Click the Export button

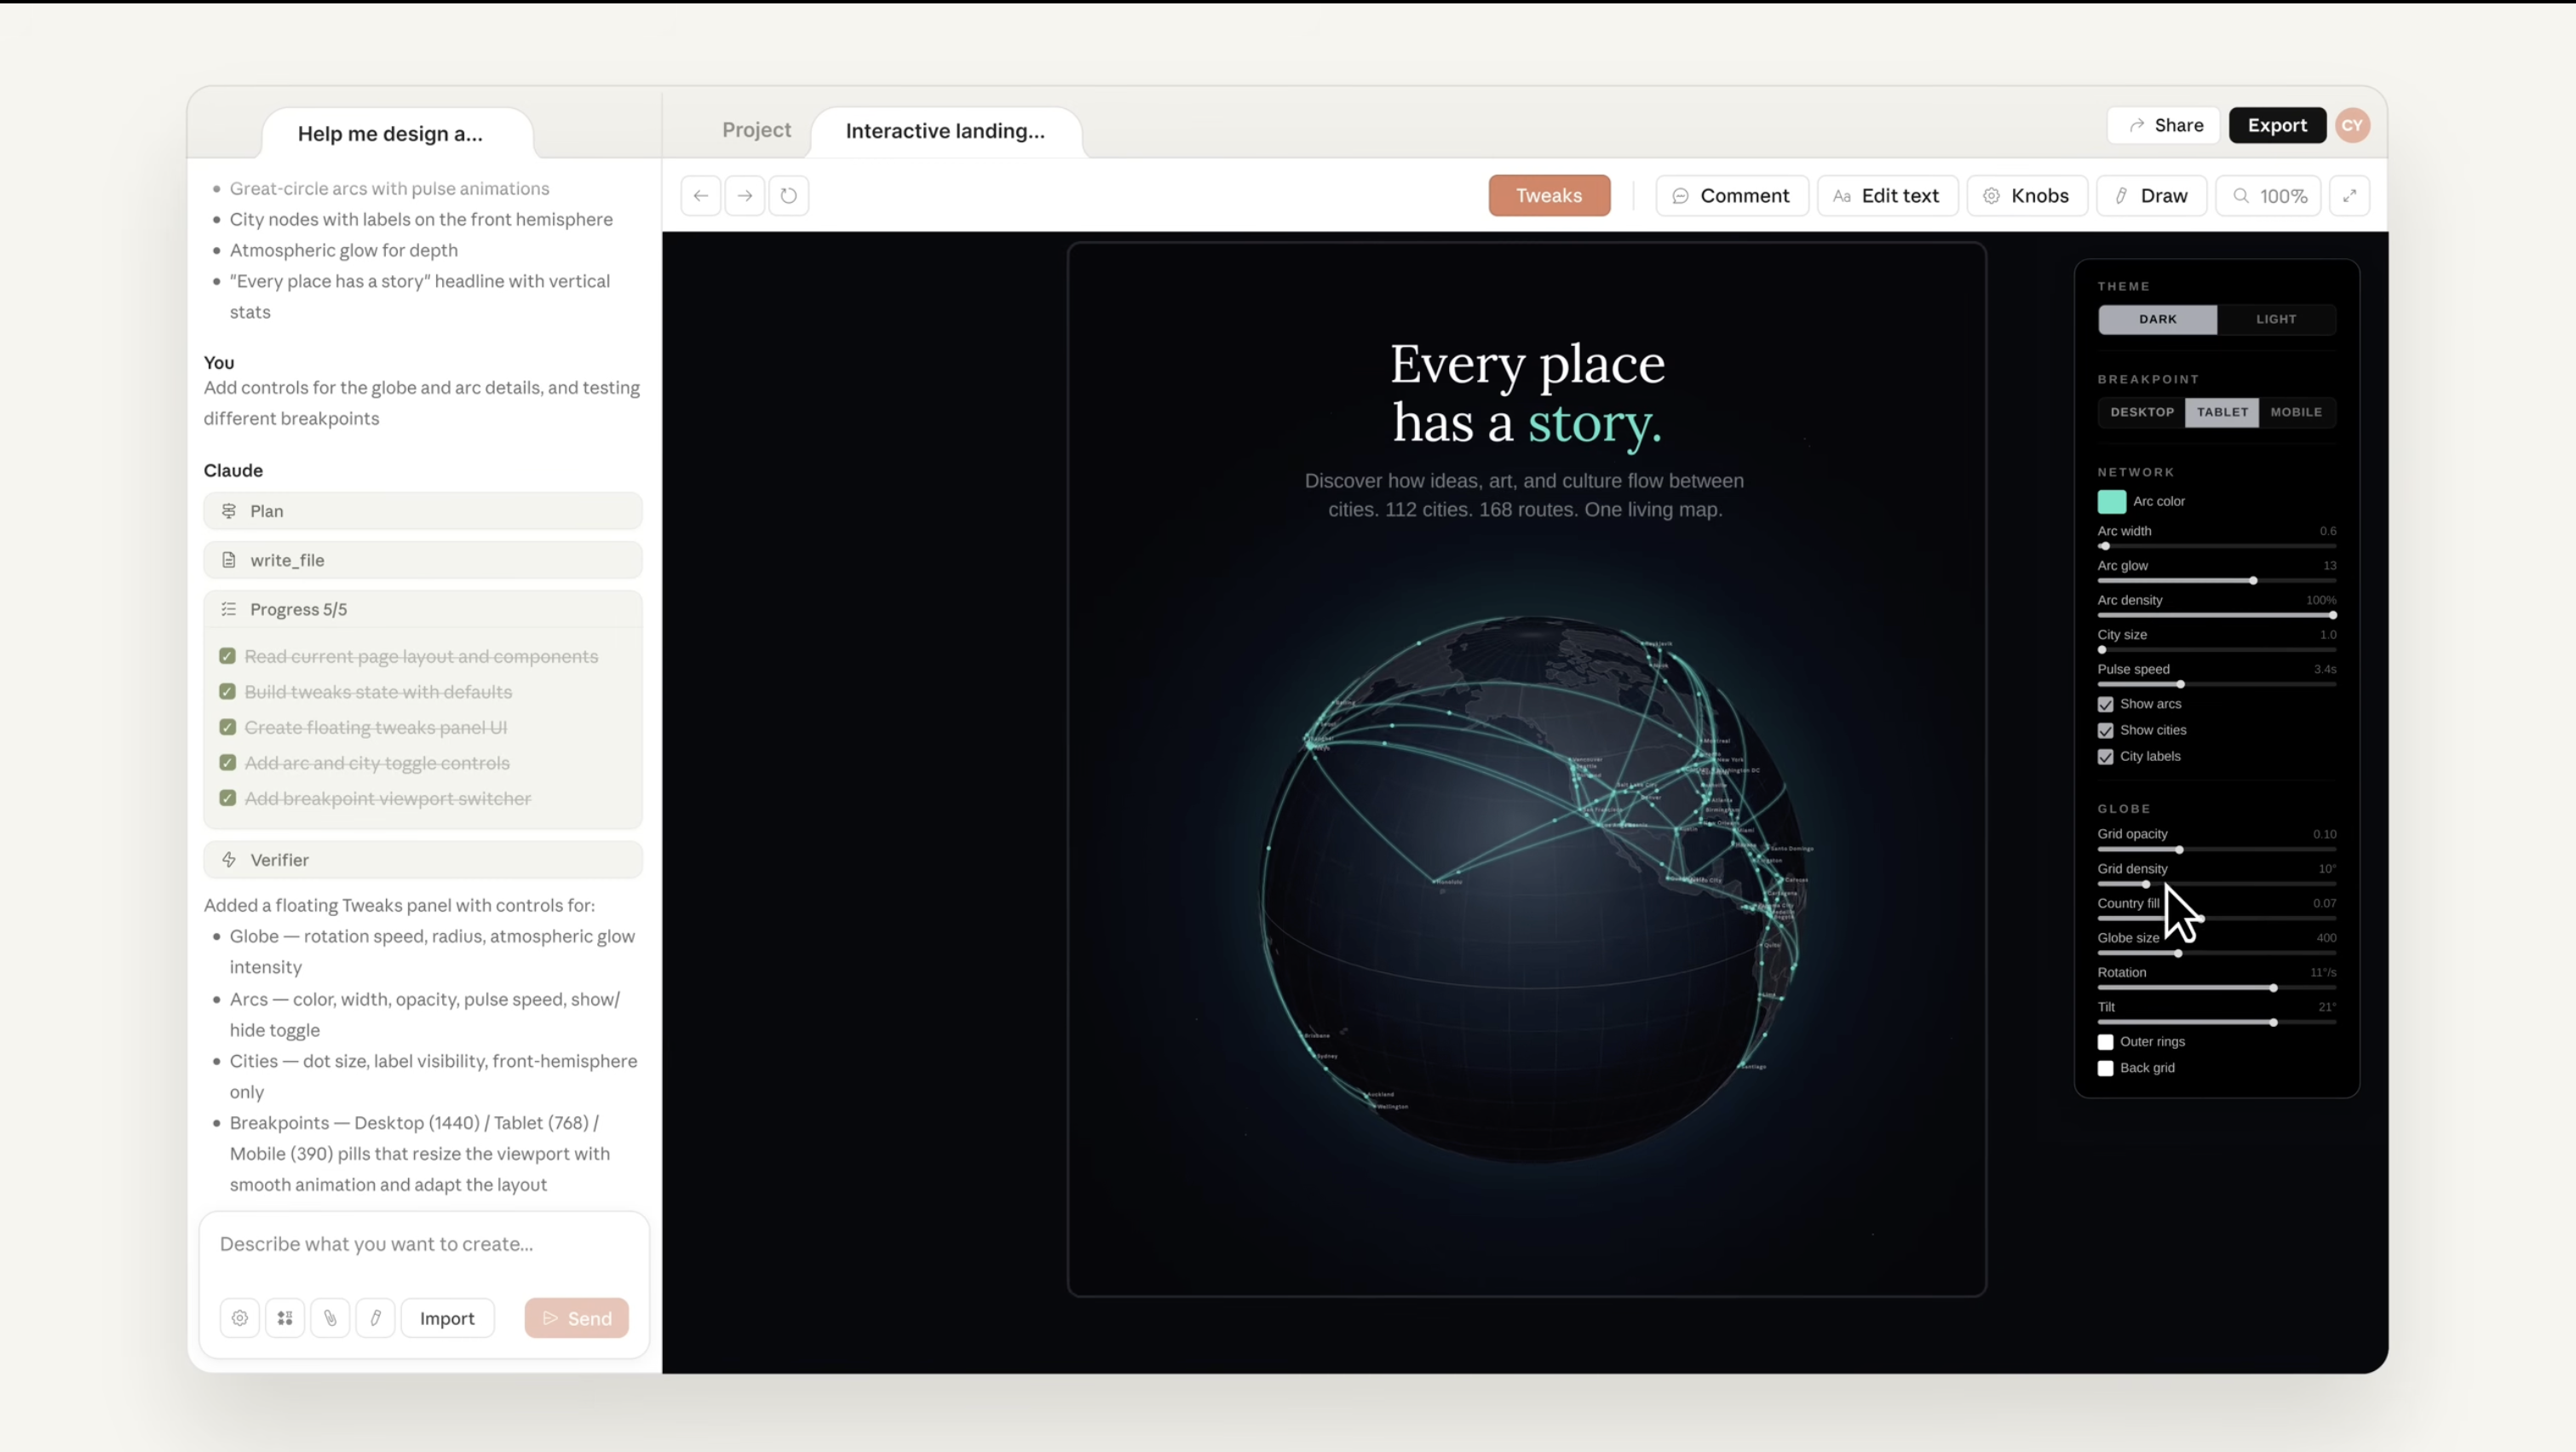2277,125
